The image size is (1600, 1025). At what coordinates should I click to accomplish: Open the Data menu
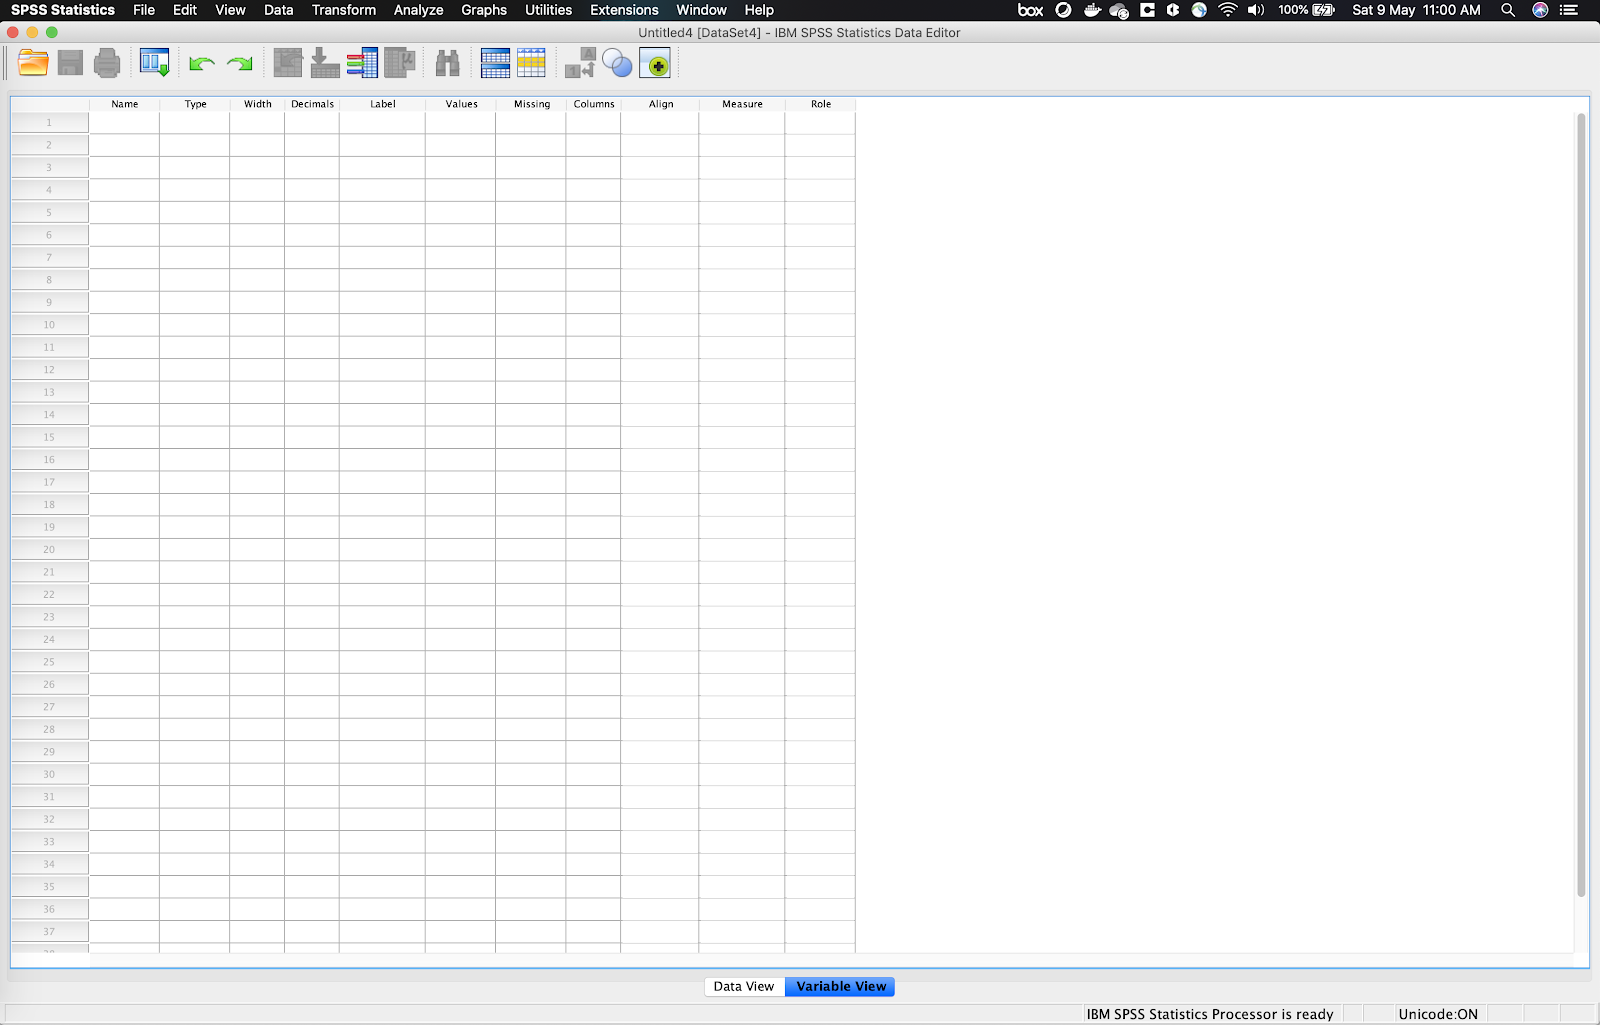click(x=279, y=10)
